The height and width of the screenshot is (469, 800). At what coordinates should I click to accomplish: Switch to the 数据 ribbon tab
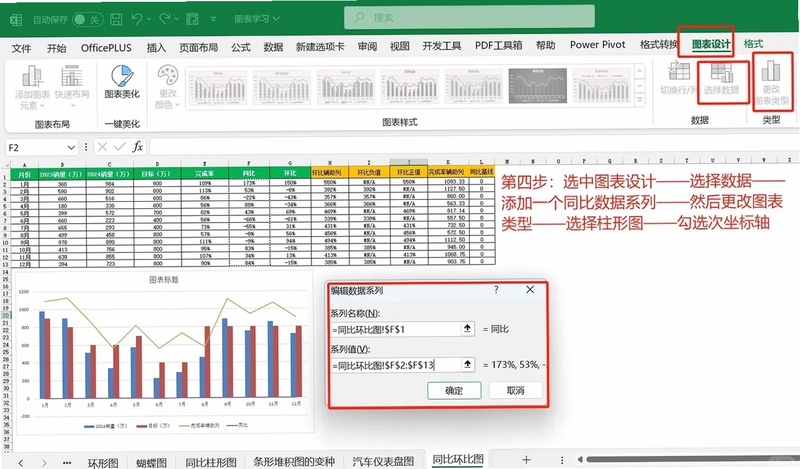[x=273, y=47]
